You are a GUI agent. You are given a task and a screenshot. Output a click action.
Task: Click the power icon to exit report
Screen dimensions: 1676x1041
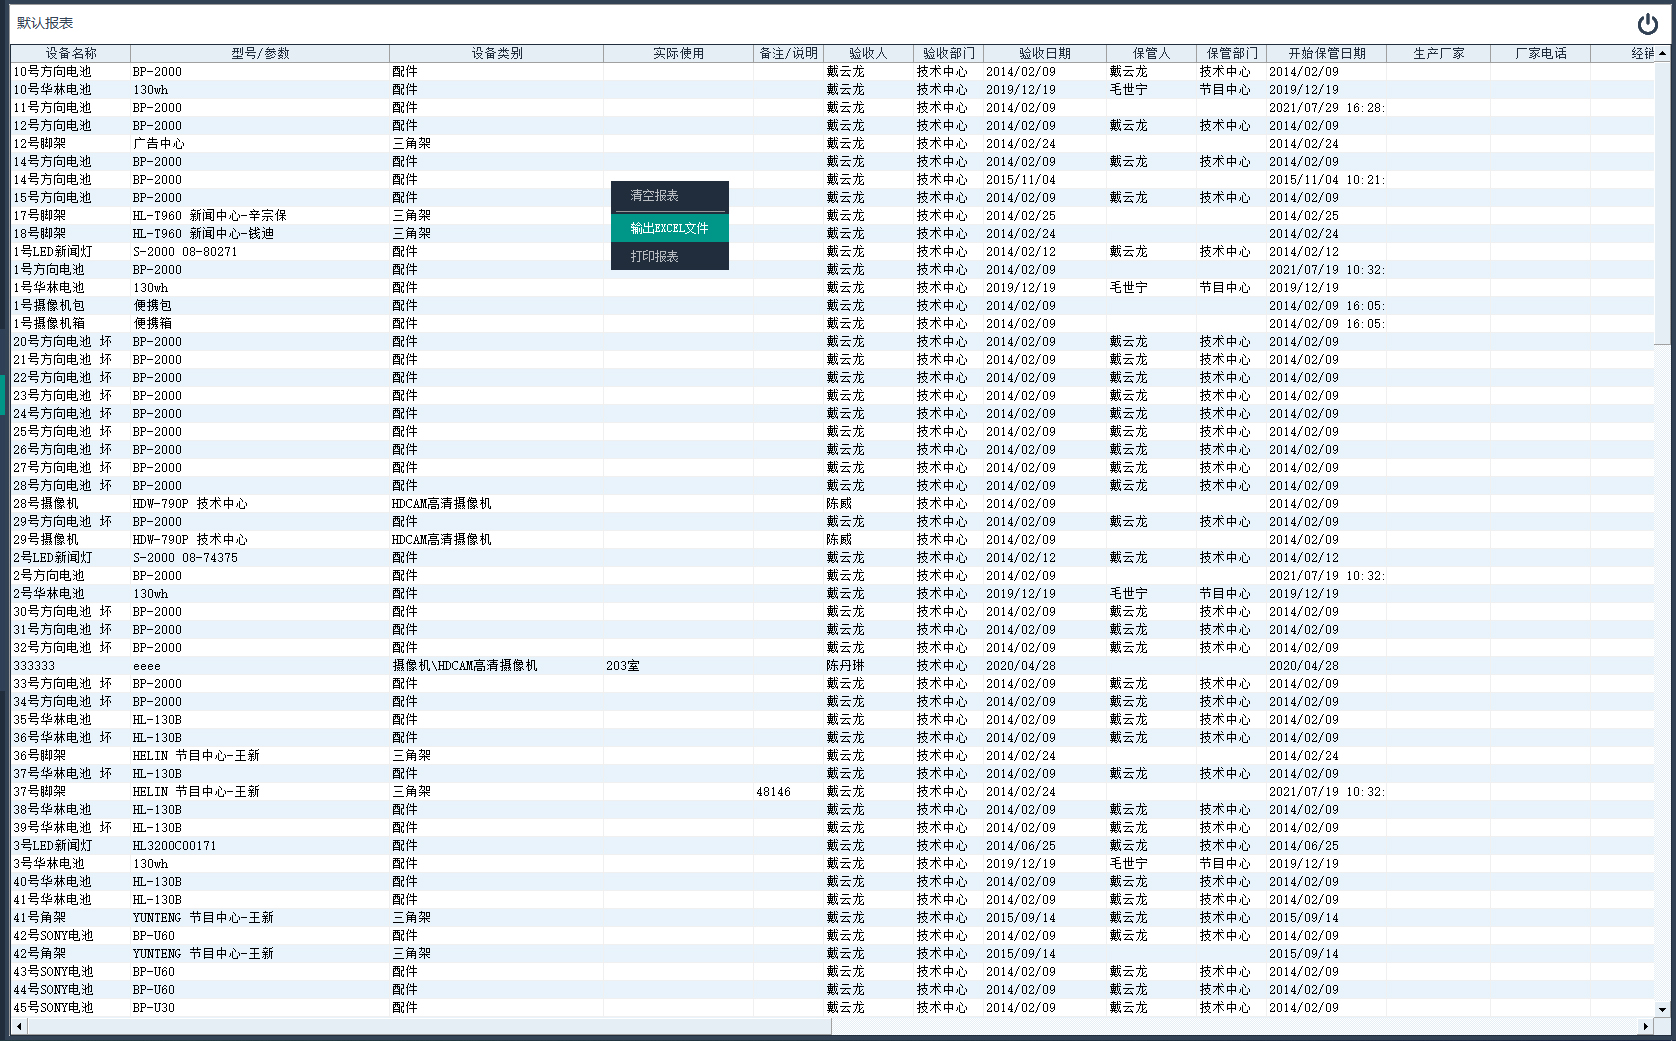(x=1647, y=24)
